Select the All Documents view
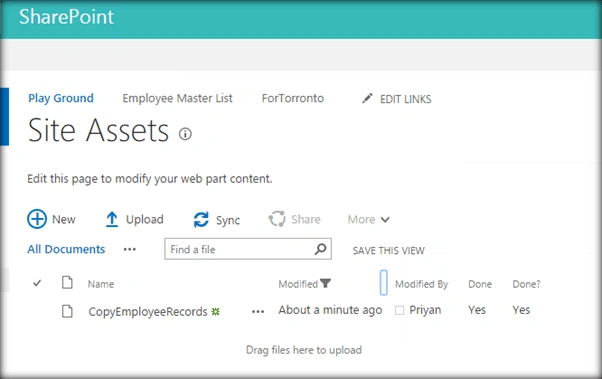Viewport: 602px width, 379px height. (66, 249)
